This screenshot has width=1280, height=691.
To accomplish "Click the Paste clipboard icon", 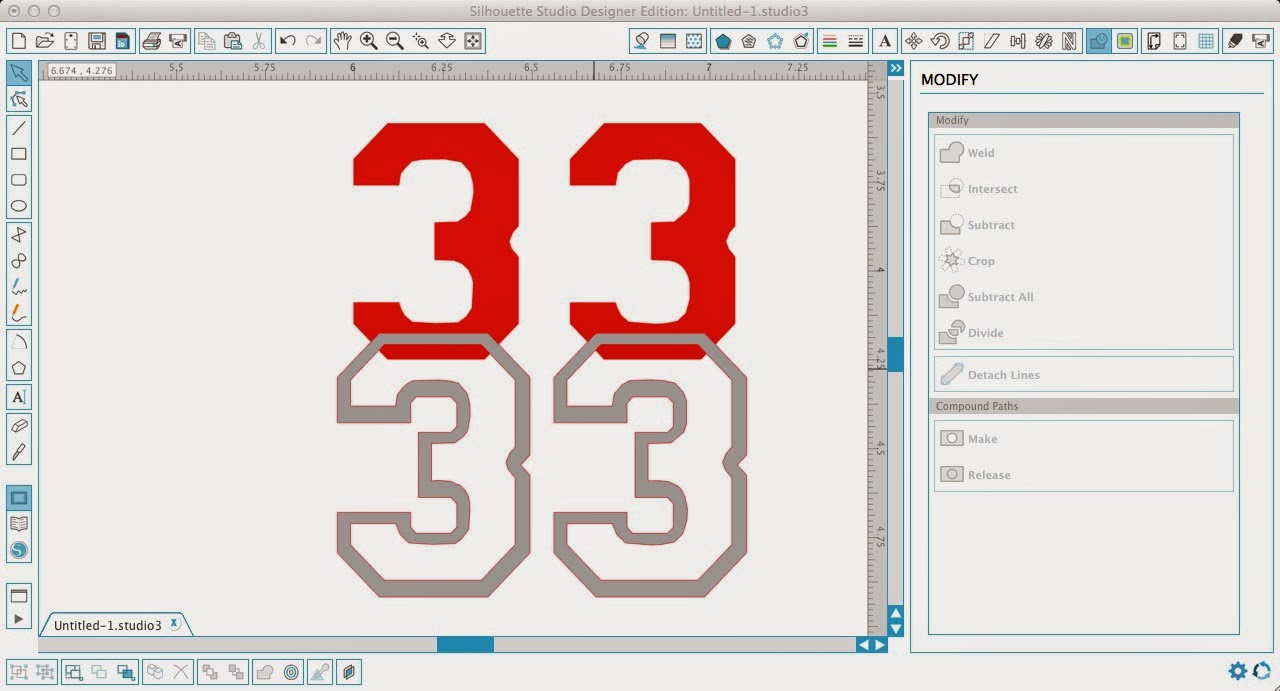I will (233, 41).
